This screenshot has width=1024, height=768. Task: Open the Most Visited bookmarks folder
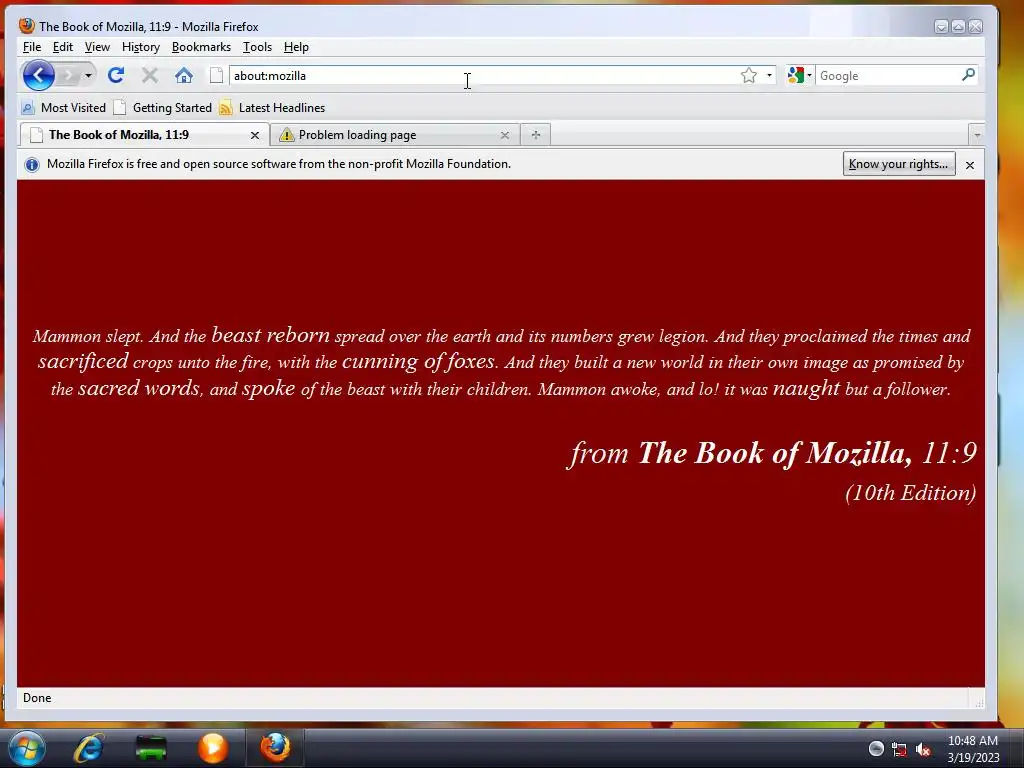tap(63, 108)
